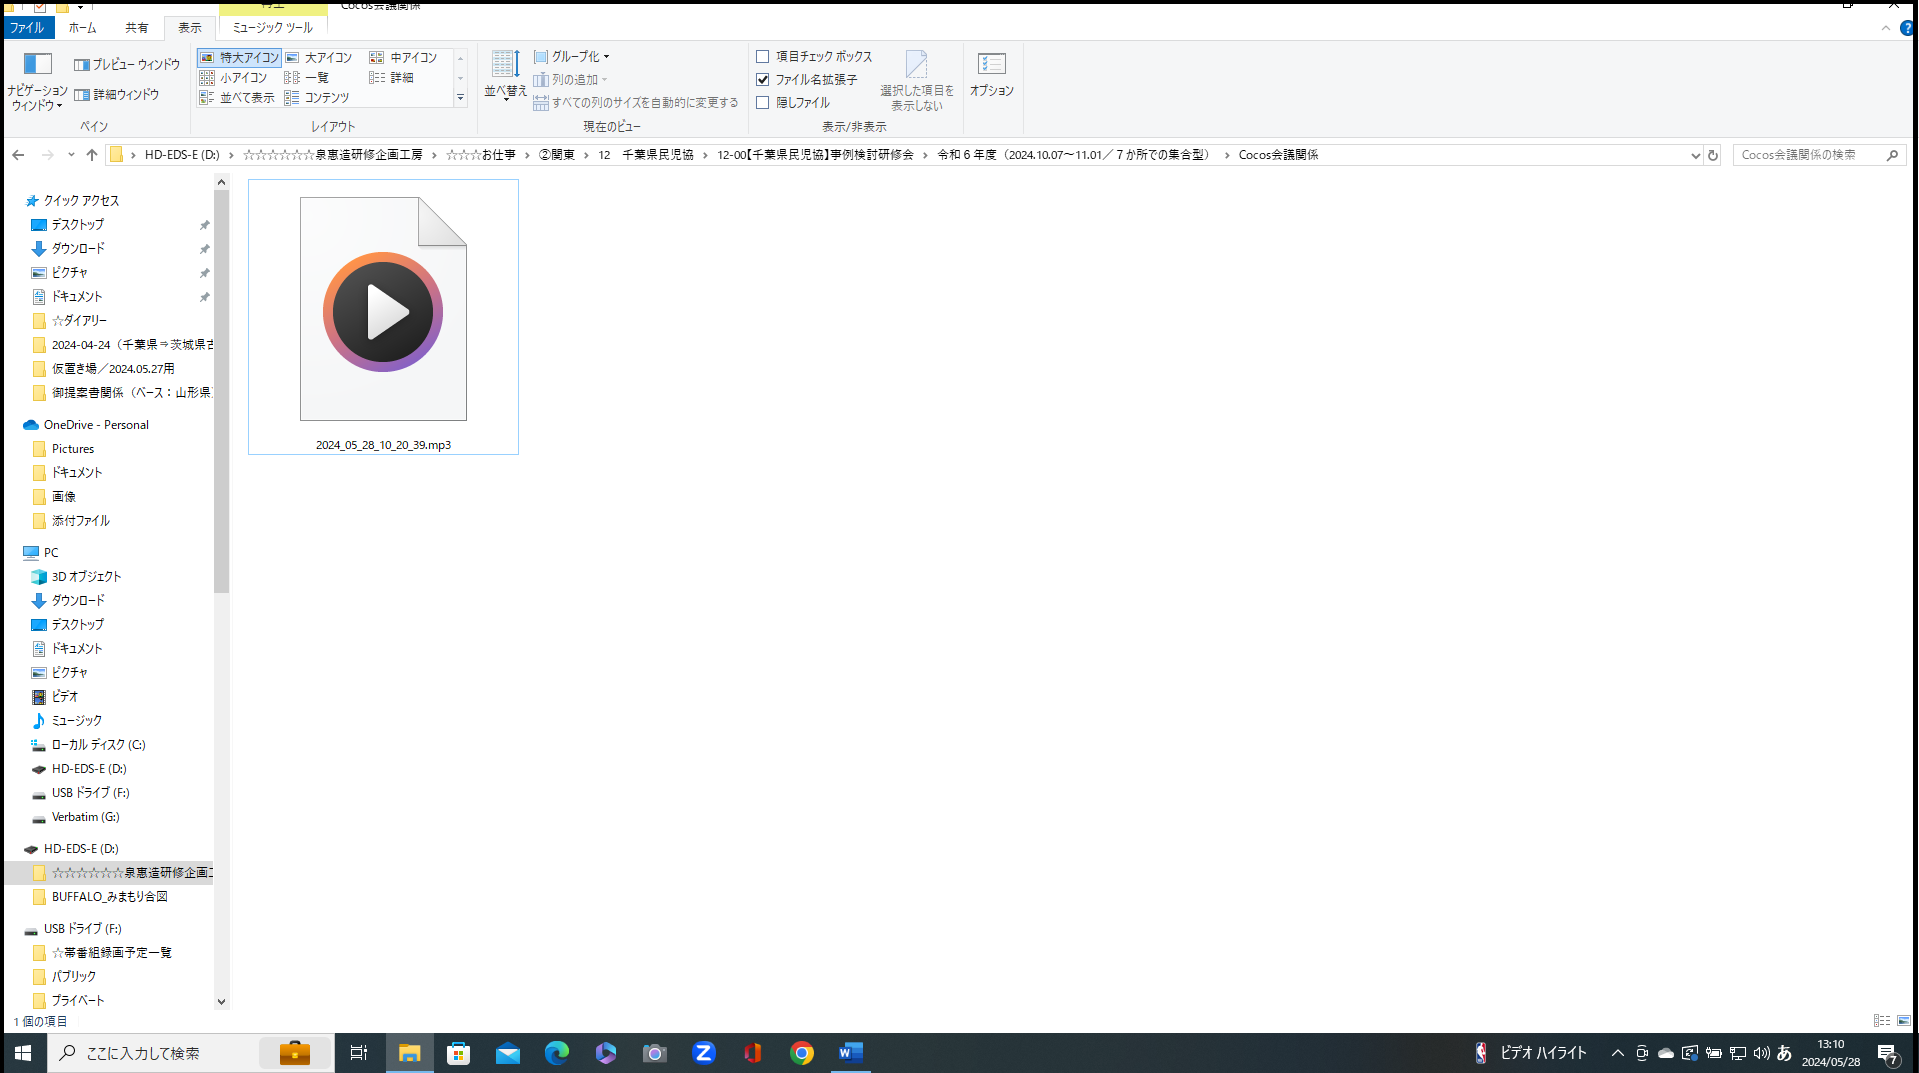Viewport: 1919px width, 1073px height.
Task: Open address bar history dropdown
Action: pyautogui.click(x=1695, y=155)
